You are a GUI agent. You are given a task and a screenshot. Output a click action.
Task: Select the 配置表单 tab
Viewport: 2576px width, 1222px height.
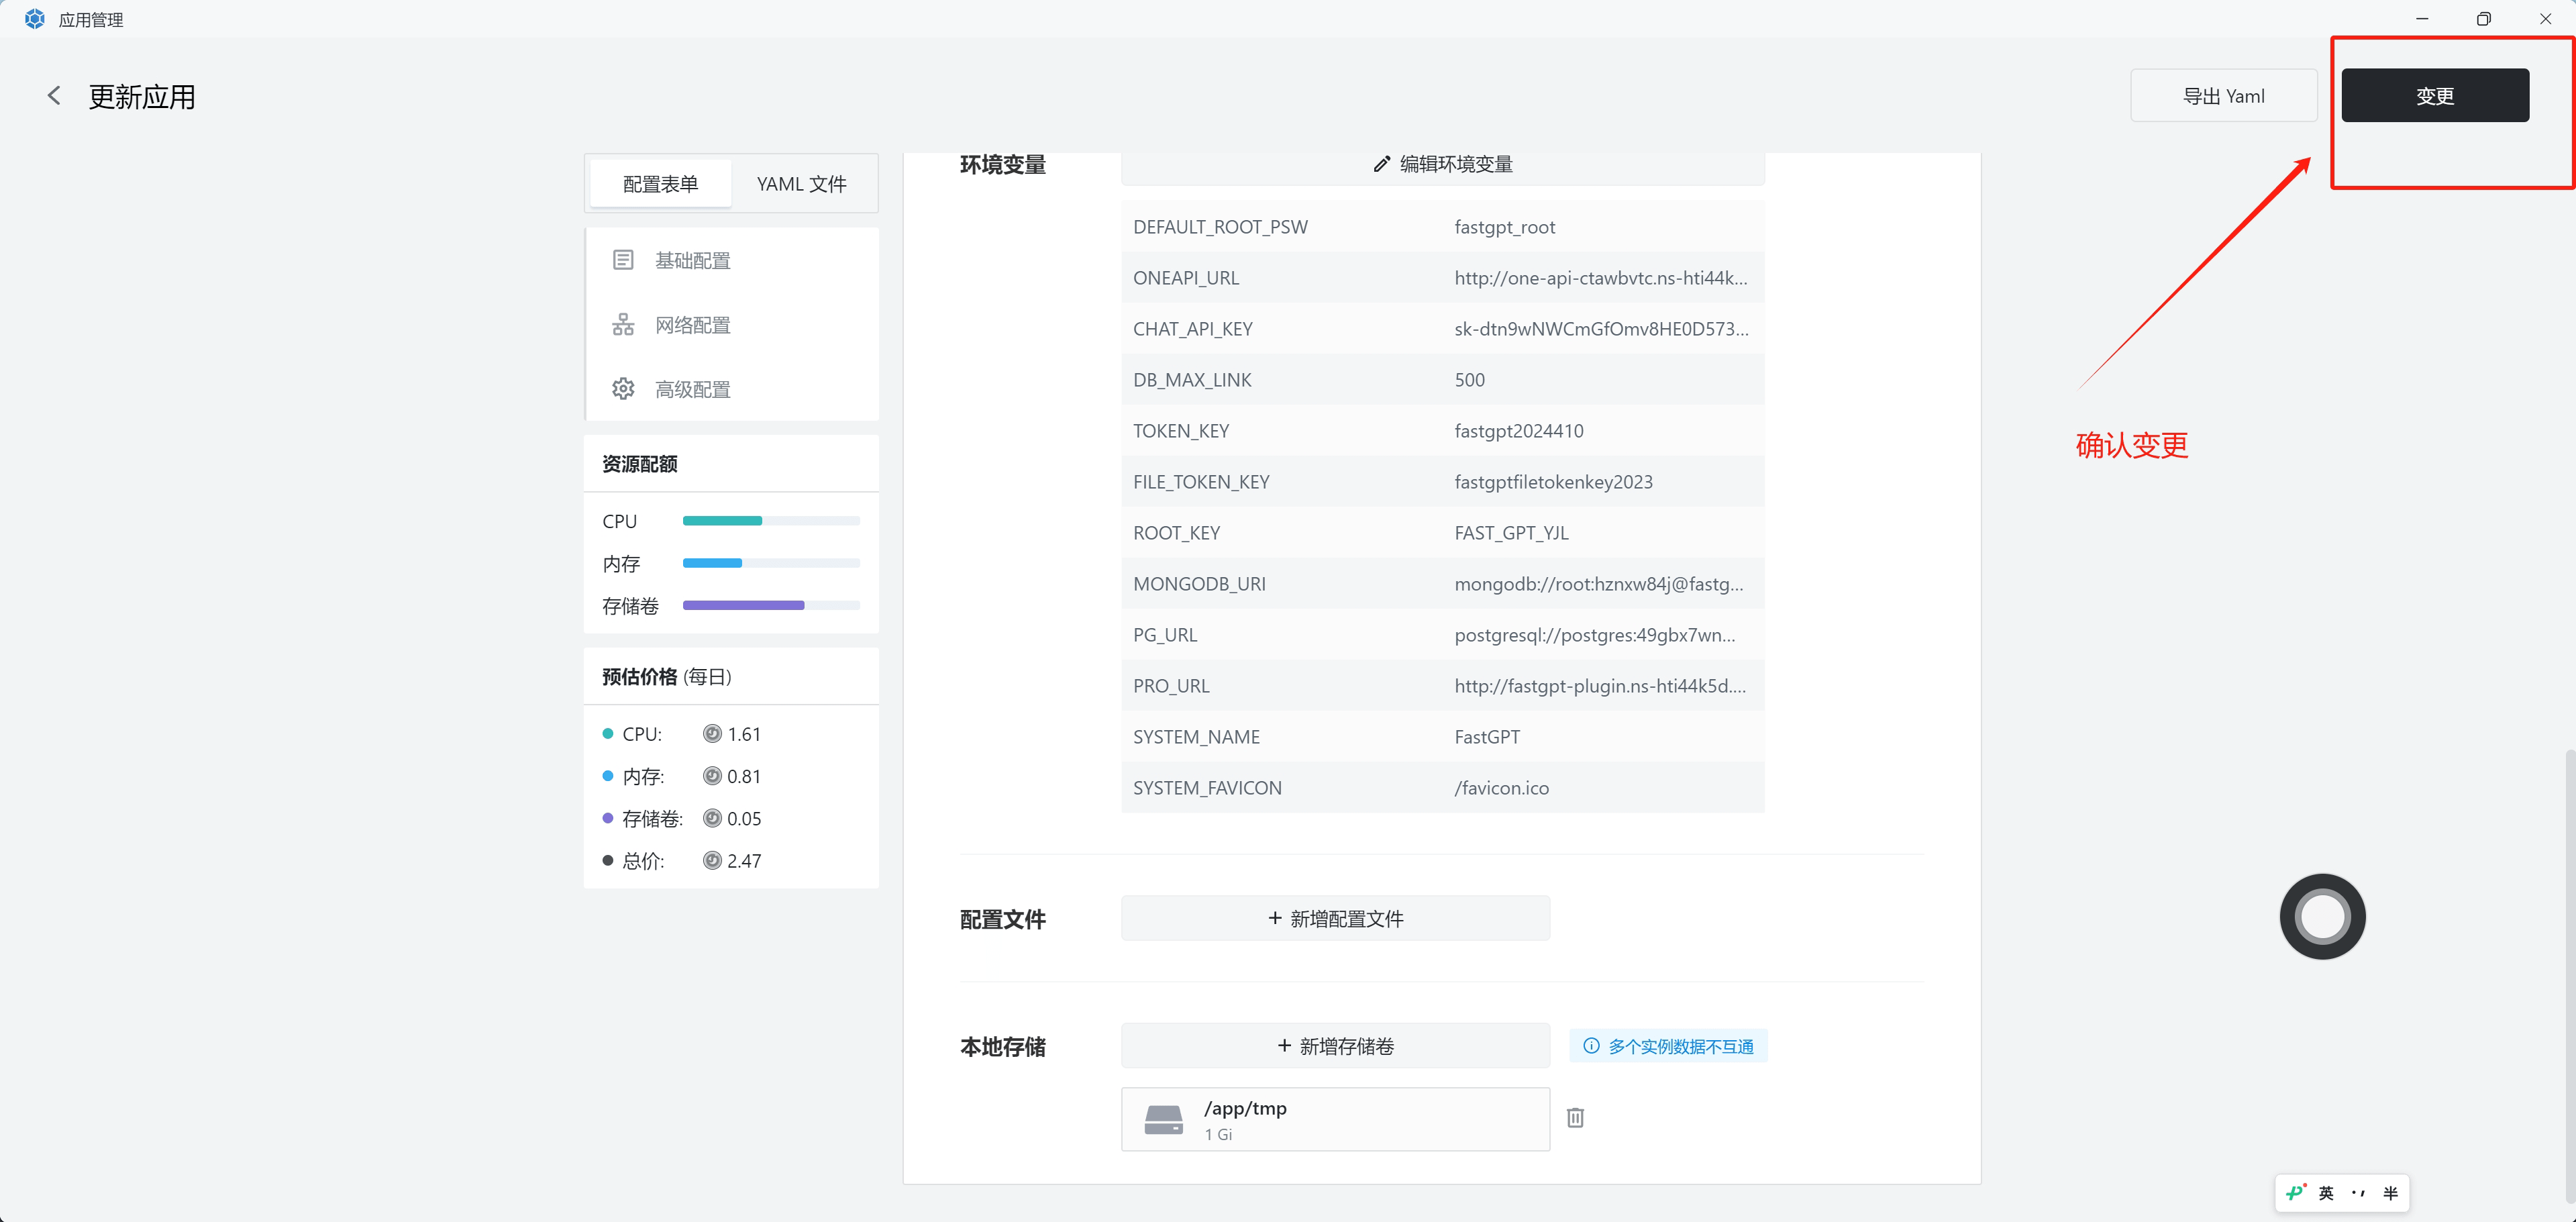[660, 184]
